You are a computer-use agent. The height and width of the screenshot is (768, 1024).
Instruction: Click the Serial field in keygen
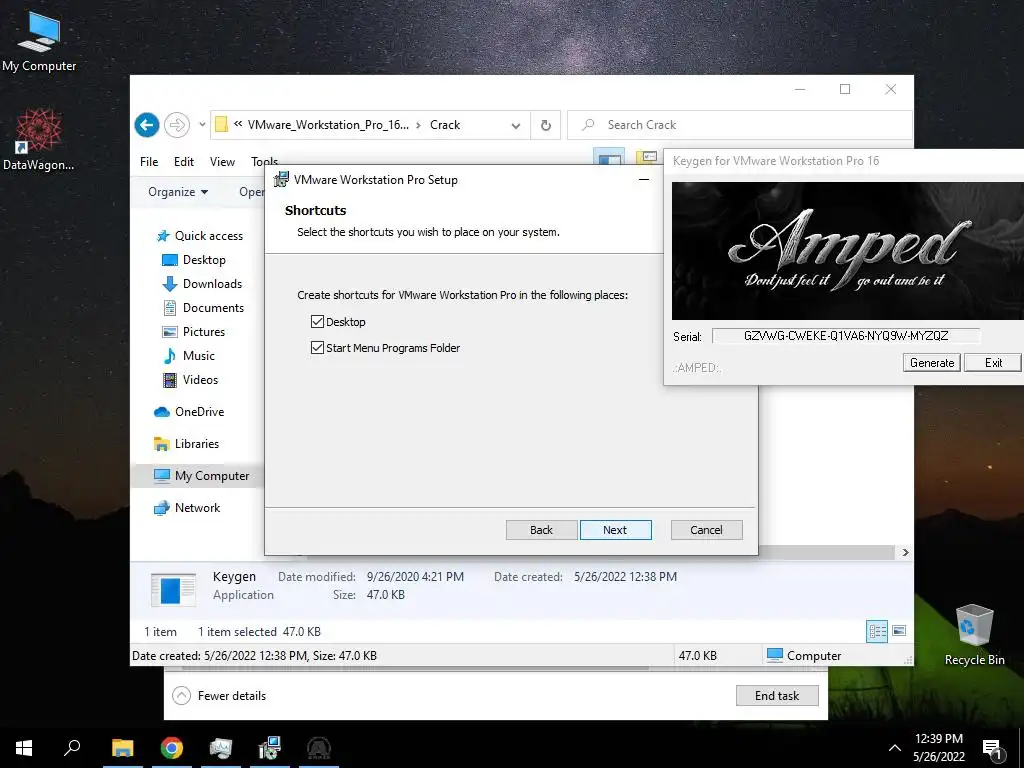pyautogui.click(x=846, y=336)
